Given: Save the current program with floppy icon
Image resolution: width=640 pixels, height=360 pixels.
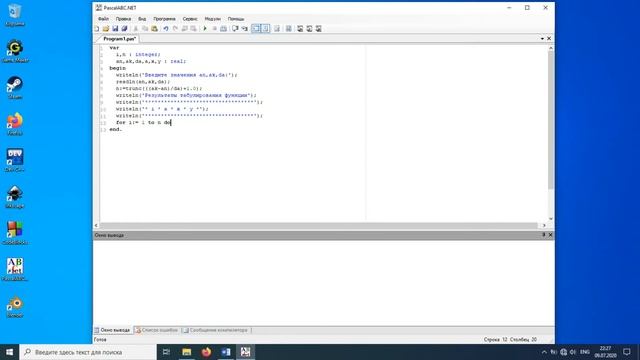Looking at the screenshot, I should [x=115, y=29].
